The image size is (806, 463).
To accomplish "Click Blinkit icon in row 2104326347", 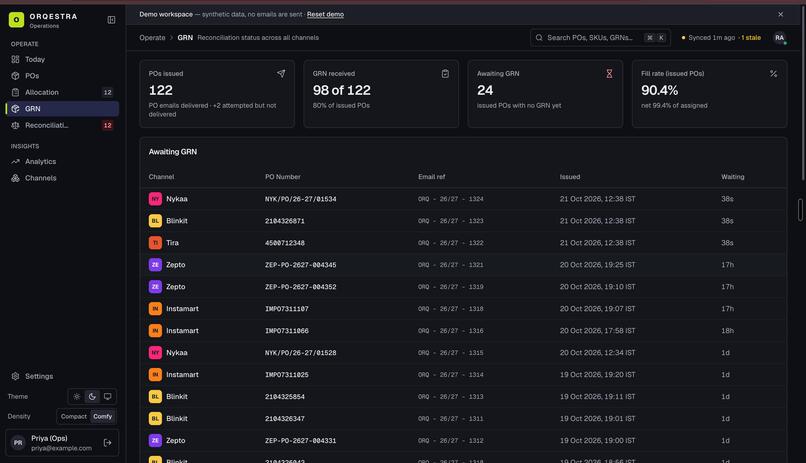I will (155, 418).
